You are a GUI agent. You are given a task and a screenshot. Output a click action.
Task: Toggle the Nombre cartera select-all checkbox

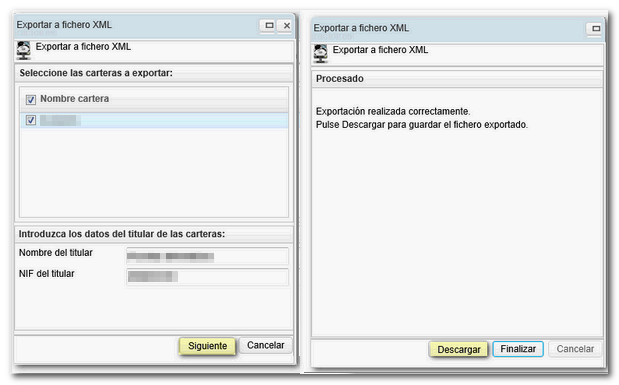[31, 100]
